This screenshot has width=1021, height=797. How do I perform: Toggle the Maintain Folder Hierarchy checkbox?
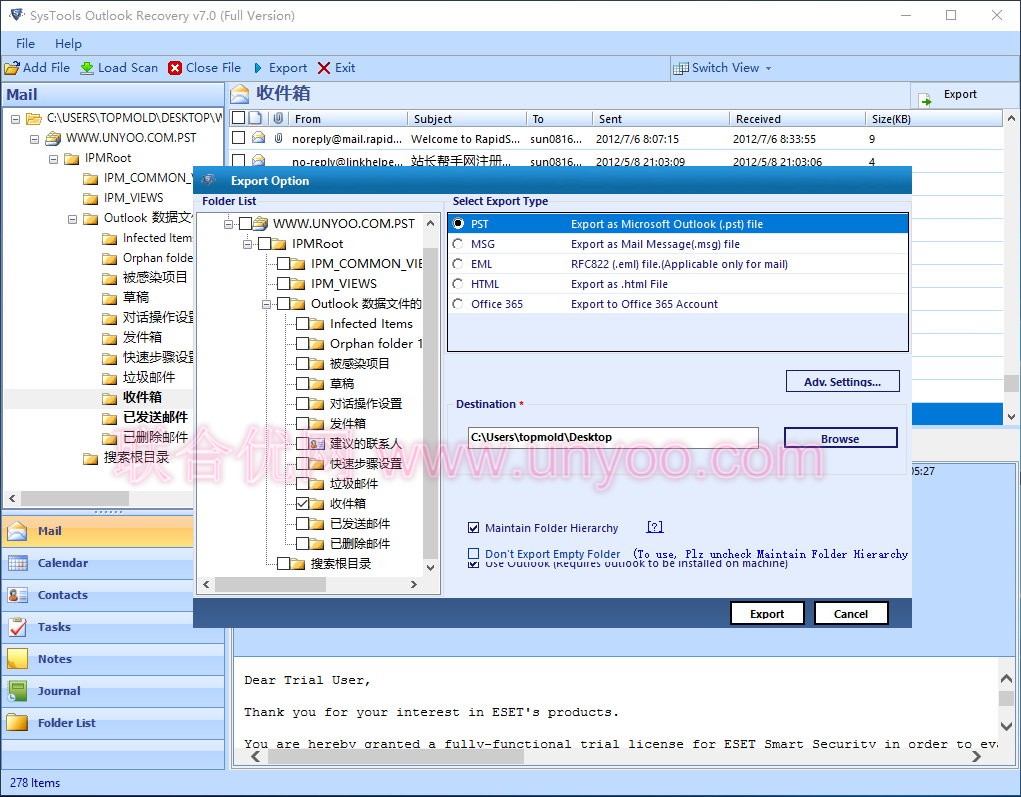click(x=474, y=528)
